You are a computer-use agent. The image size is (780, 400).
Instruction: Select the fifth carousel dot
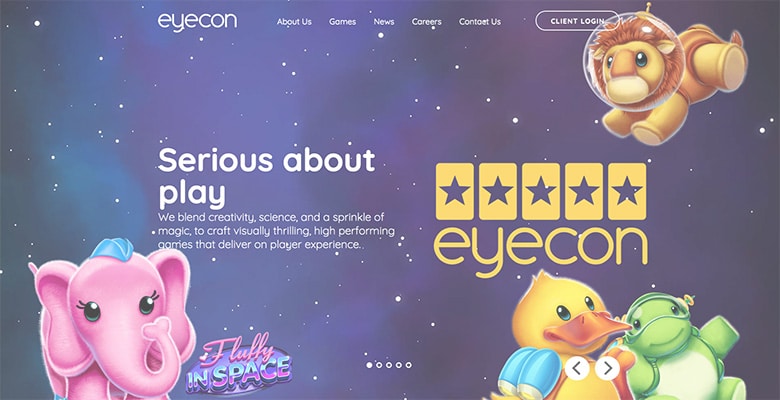408,365
